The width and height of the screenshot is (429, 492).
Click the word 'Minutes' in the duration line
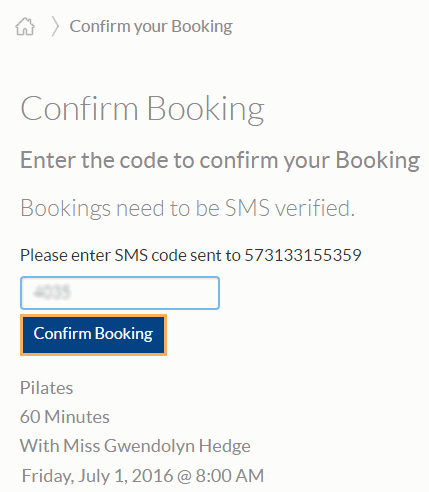click(77, 417)
